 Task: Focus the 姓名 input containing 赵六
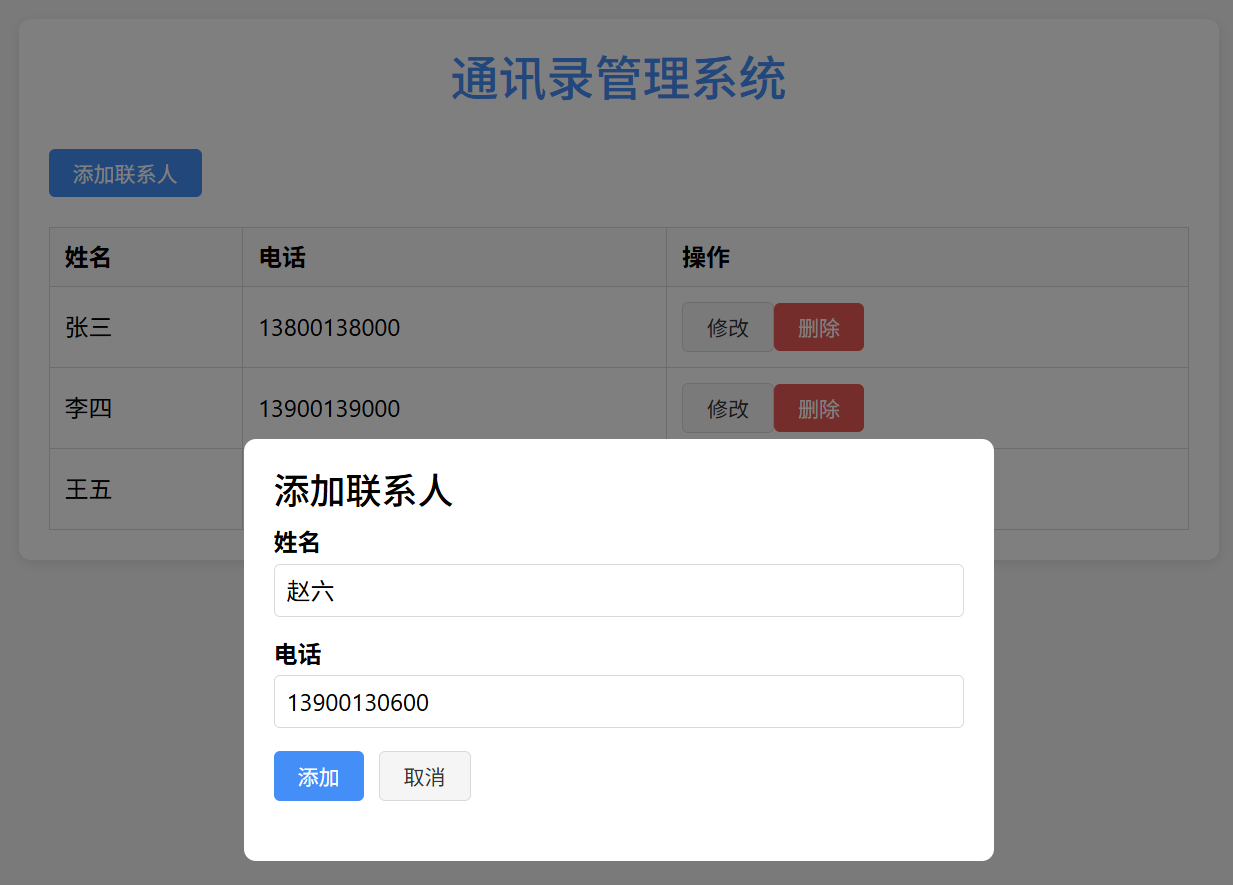[619, 590]
